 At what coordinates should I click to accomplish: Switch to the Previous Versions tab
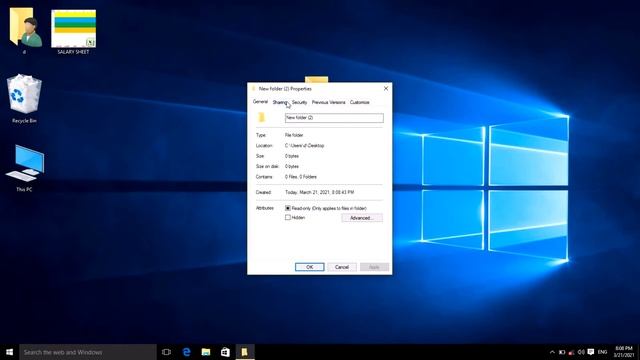click(328, 102)
